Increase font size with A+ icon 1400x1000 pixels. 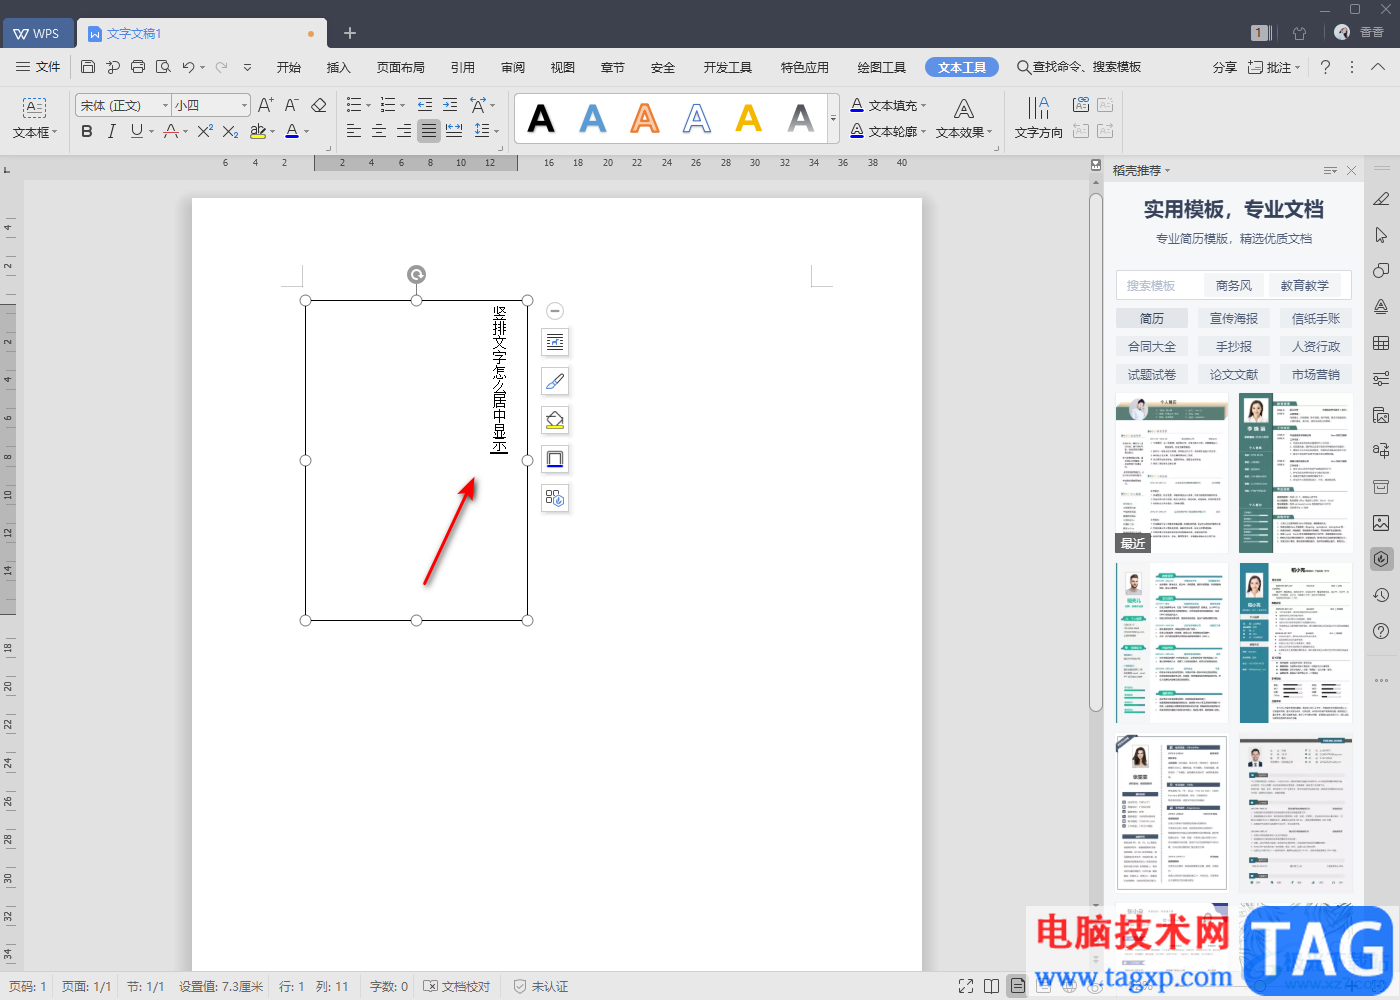tap(266, 105)
